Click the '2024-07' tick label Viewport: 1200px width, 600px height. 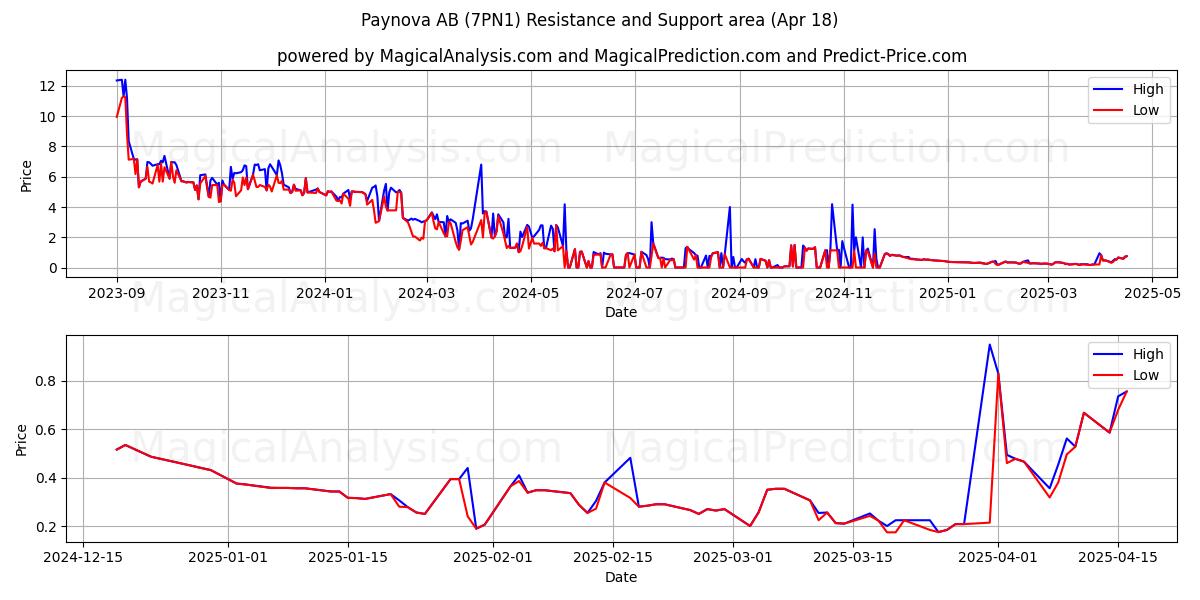pyautogui.click(x=634, y=293)
